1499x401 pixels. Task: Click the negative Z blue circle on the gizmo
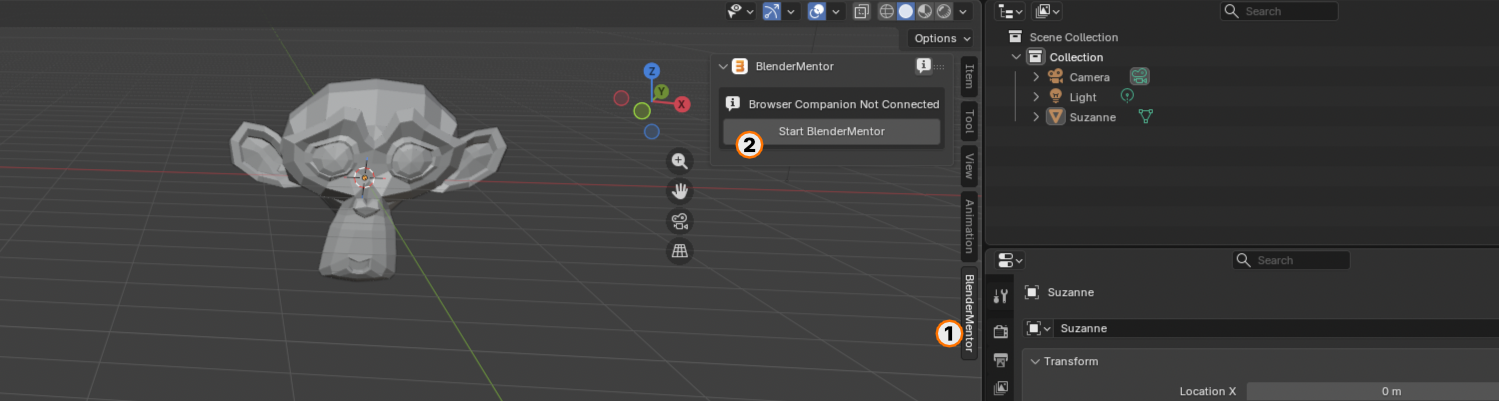click(652, 131)
